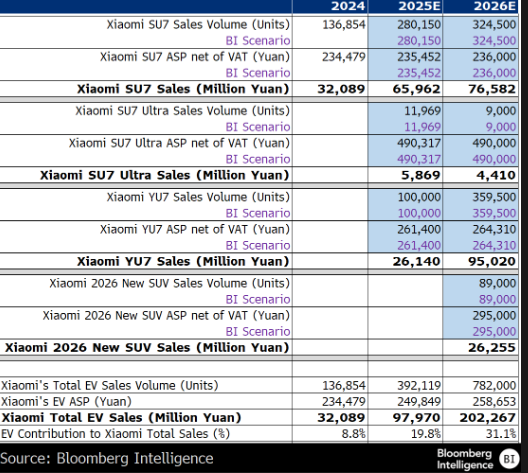The height and width of the screenshot is (473, 528).
Task: Click 'Xiaomi 2026 New SUV Sales Volume (Units)' label
Action: click(169, 283)
